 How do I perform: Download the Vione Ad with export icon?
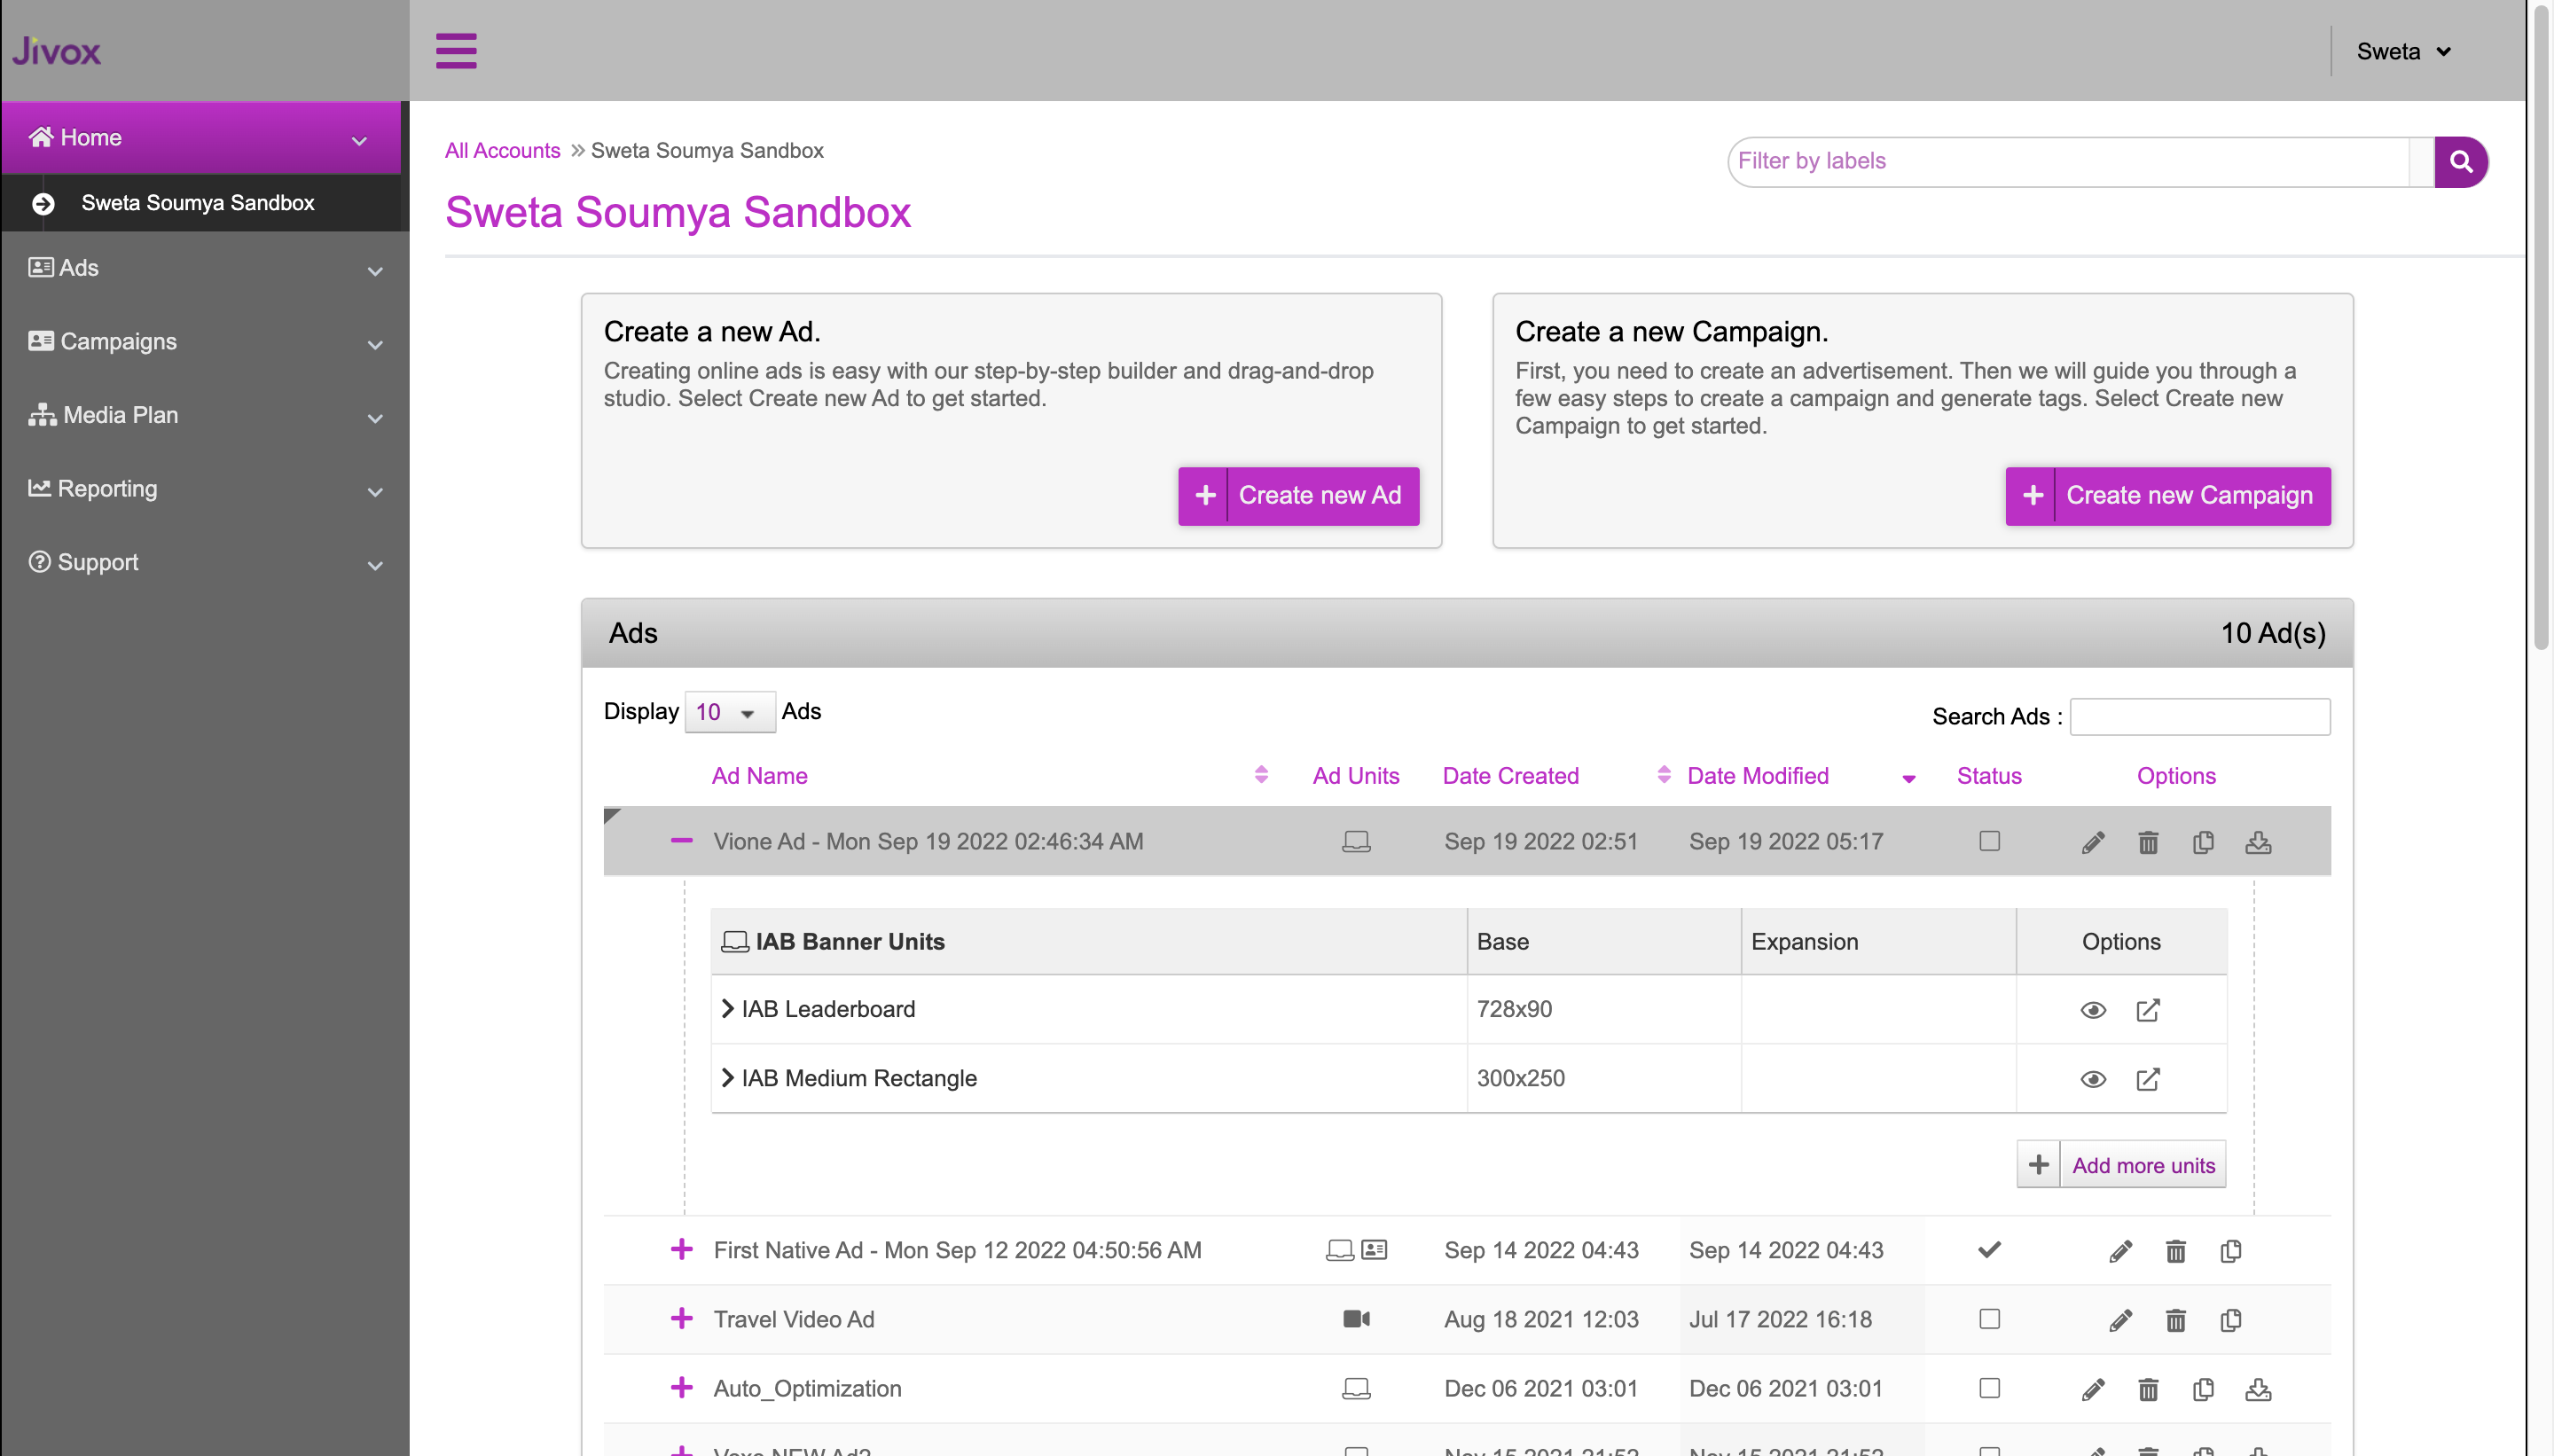2258,842
